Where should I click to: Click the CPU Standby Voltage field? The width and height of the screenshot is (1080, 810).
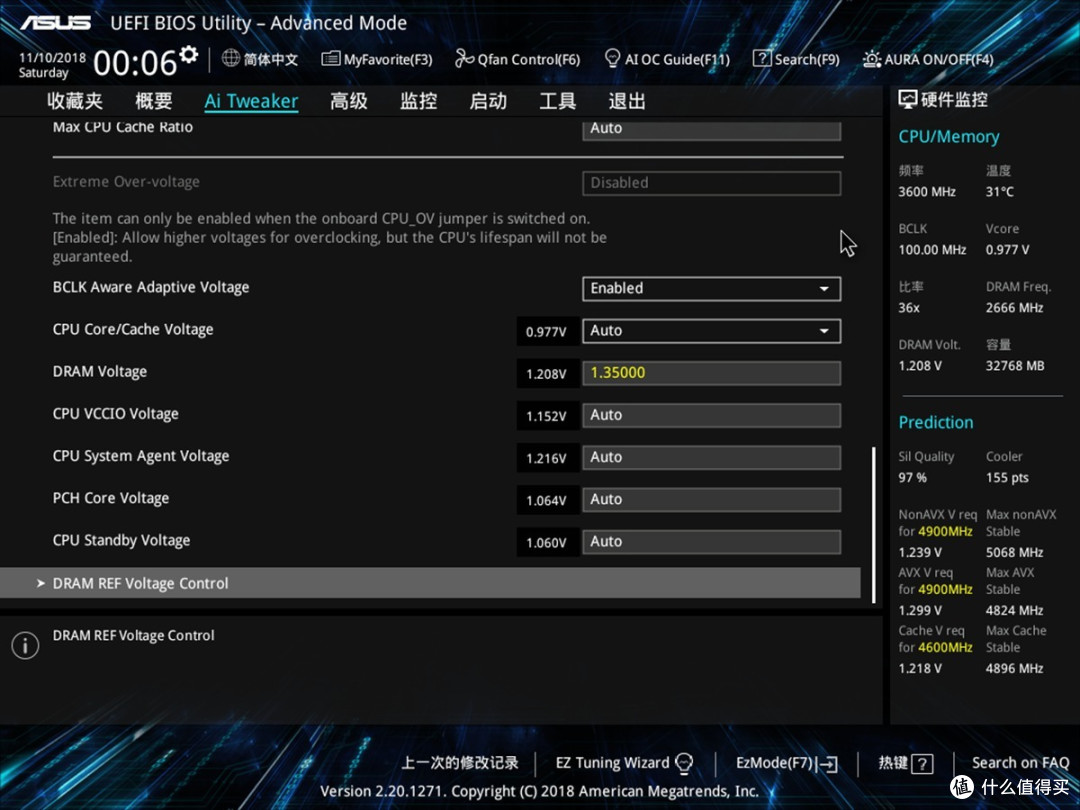point(712,541)
